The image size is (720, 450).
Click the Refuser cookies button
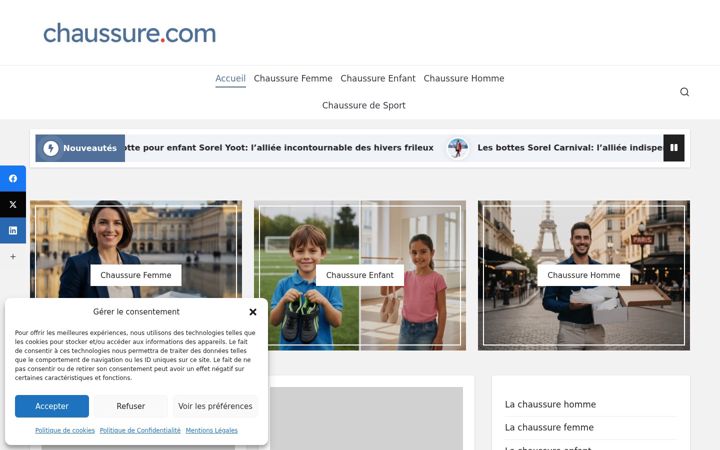coord(130,406)
